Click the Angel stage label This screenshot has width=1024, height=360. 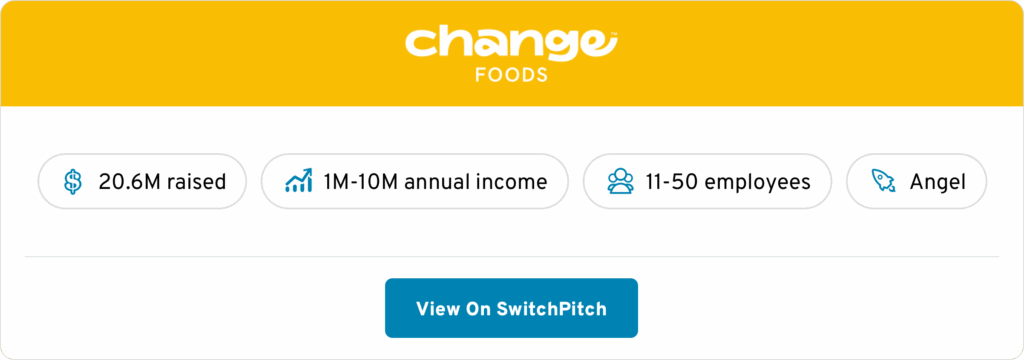(x=937, y=182)
